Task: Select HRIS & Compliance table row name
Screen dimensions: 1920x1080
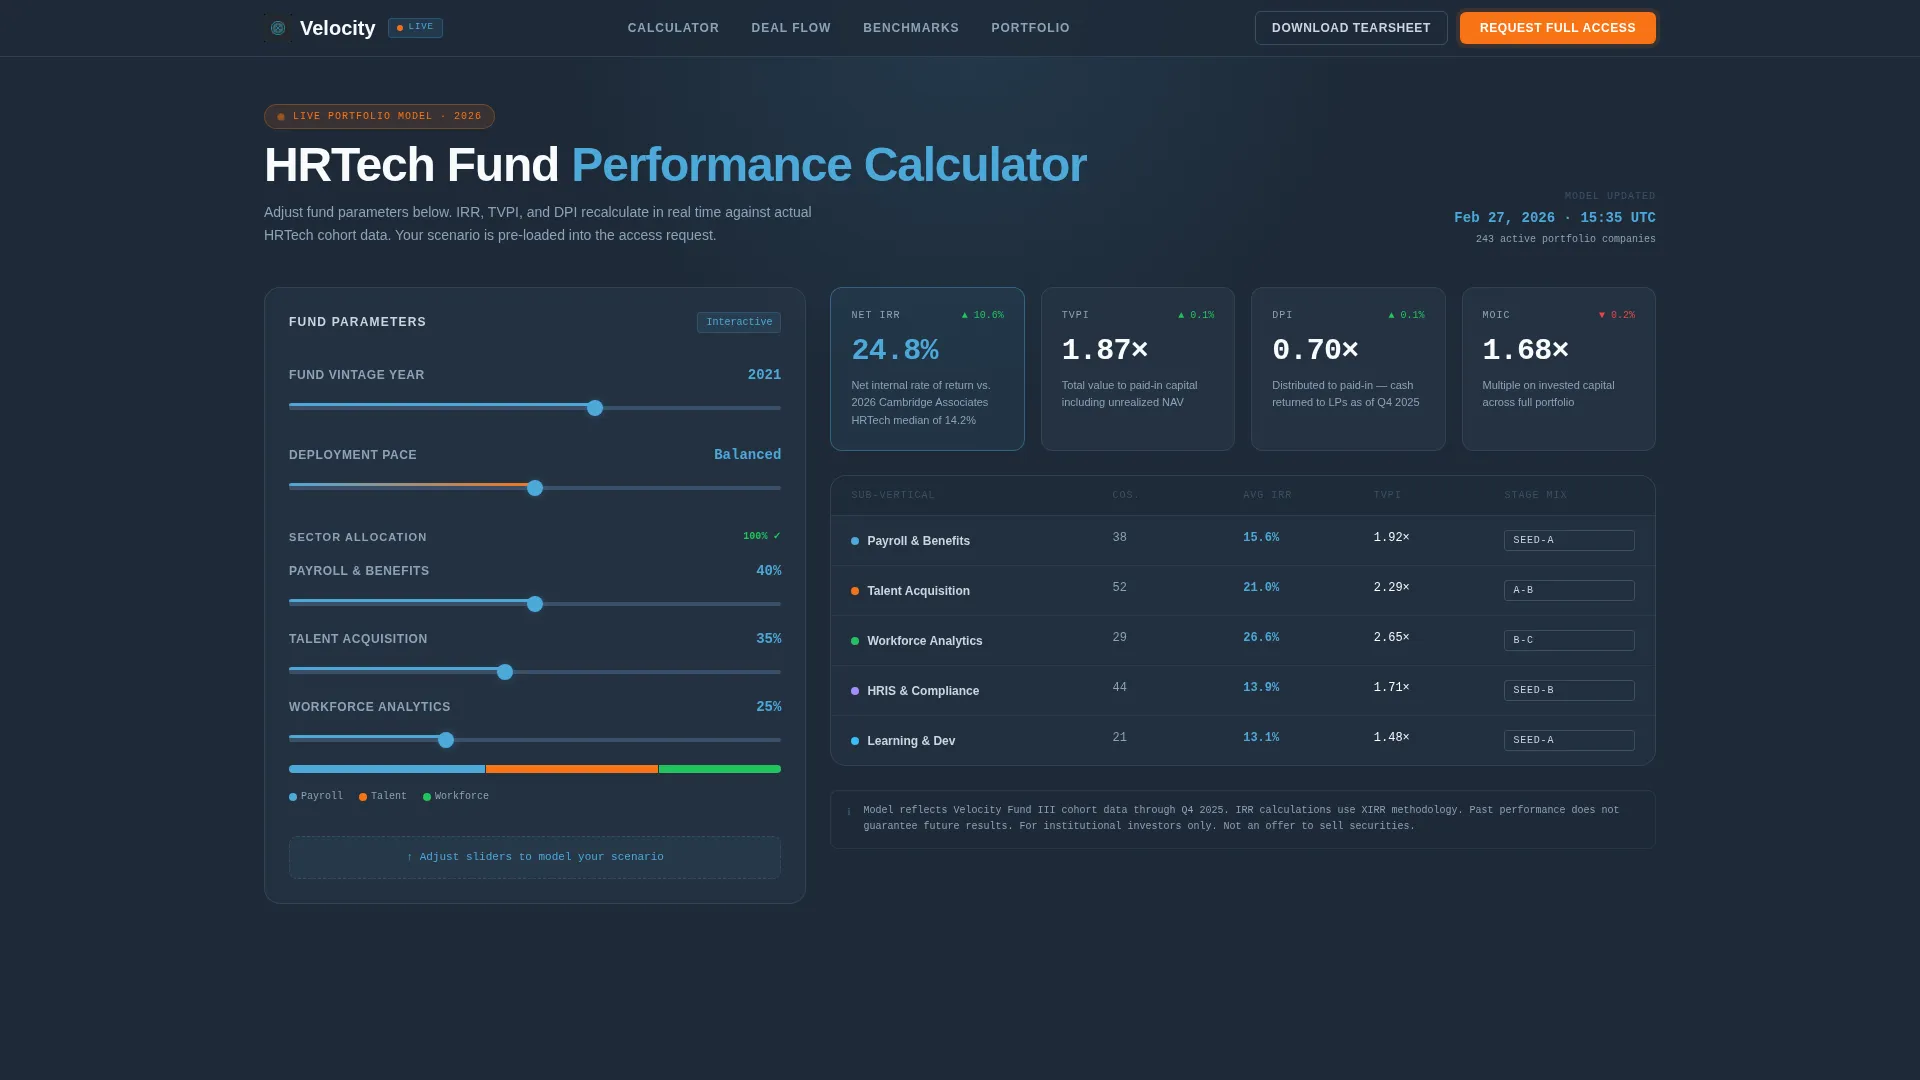Action: click(x=923, y=691)
